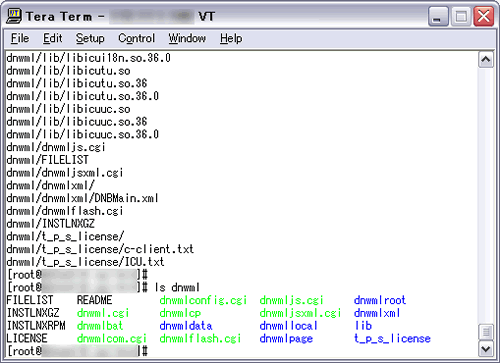
Task: Open the Edit menu
Action: [x=52, y=38]
